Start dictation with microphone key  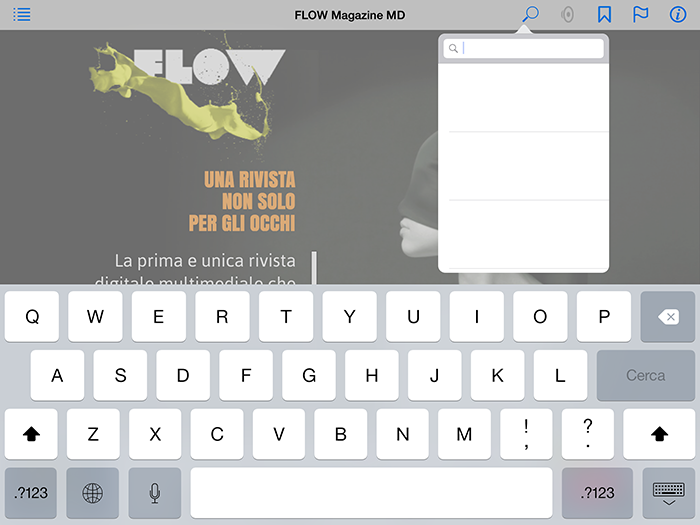point(154,493)
